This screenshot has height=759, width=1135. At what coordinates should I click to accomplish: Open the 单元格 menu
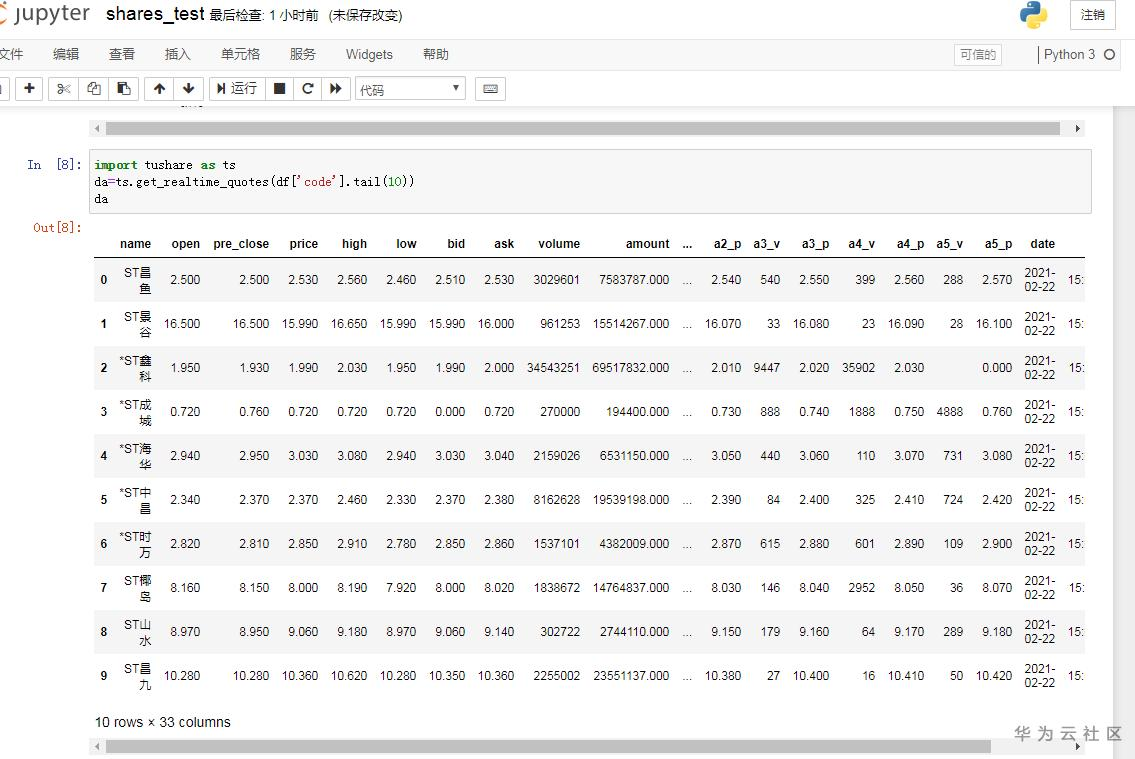tap(240, 54)
